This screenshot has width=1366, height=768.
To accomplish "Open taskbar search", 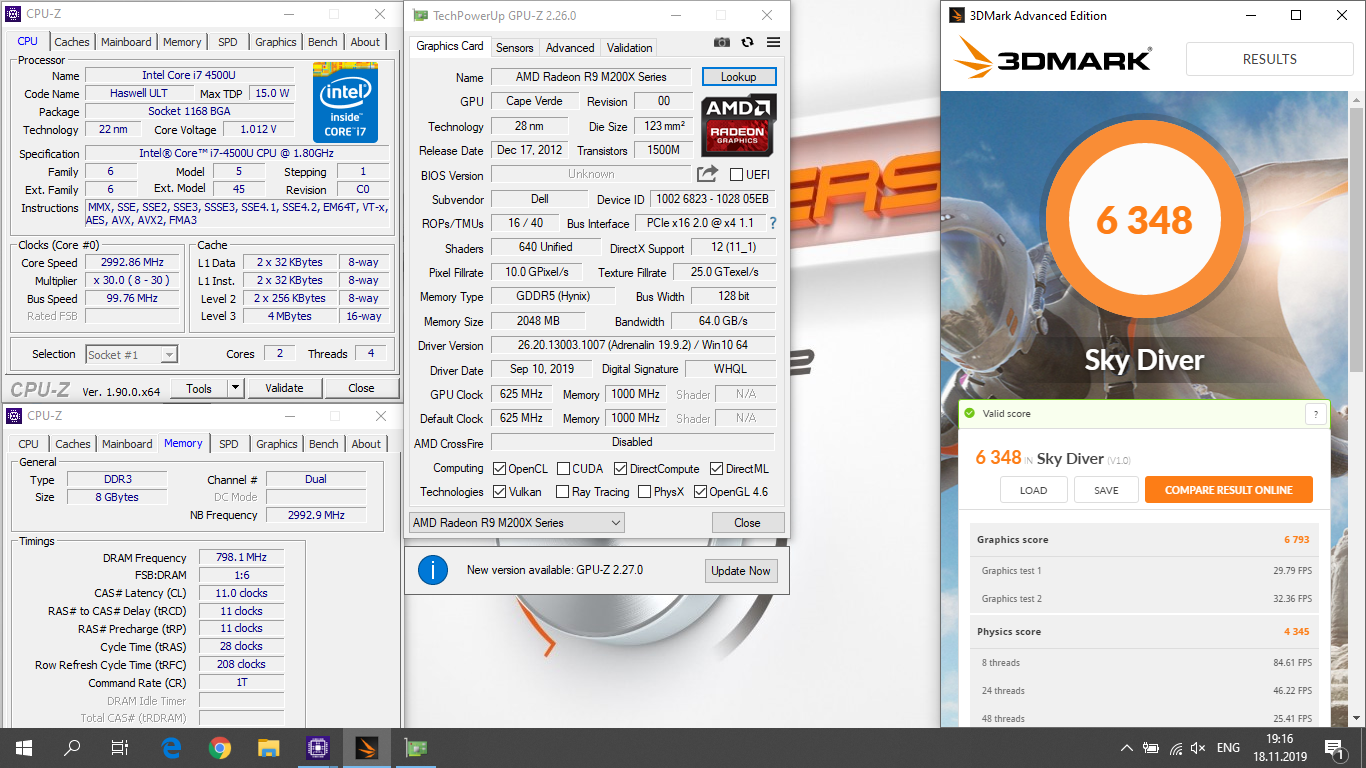I will pos(72,747).
